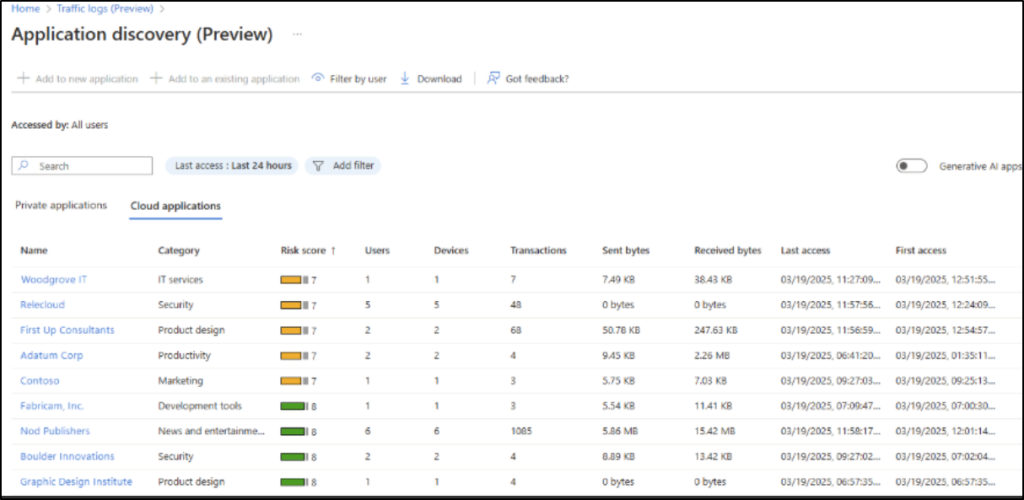The width and height of the screenshot is (1024, 500).
Task: Click the 38.43 KB received bytes value
Action: pos(713,279)
